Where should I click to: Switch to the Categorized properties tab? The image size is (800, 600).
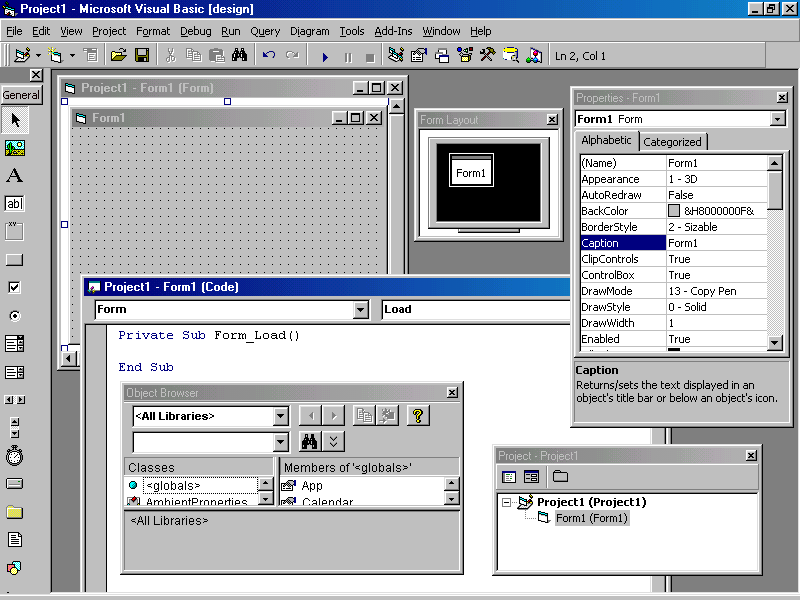pos(672,142)
